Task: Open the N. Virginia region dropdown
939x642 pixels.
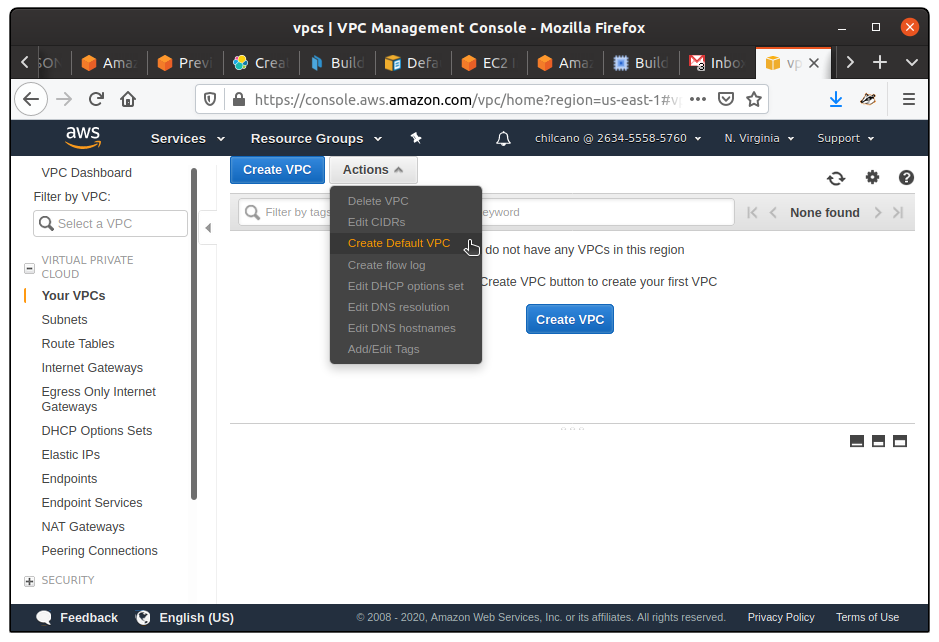Action: pos(759,138)
